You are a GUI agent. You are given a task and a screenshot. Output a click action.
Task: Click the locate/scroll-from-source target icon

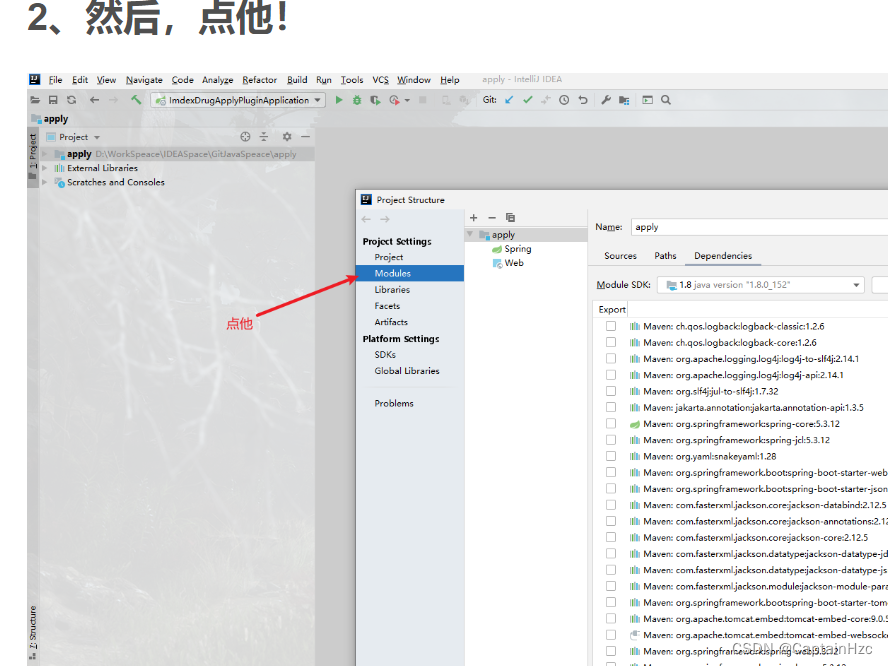click(245, 136)
